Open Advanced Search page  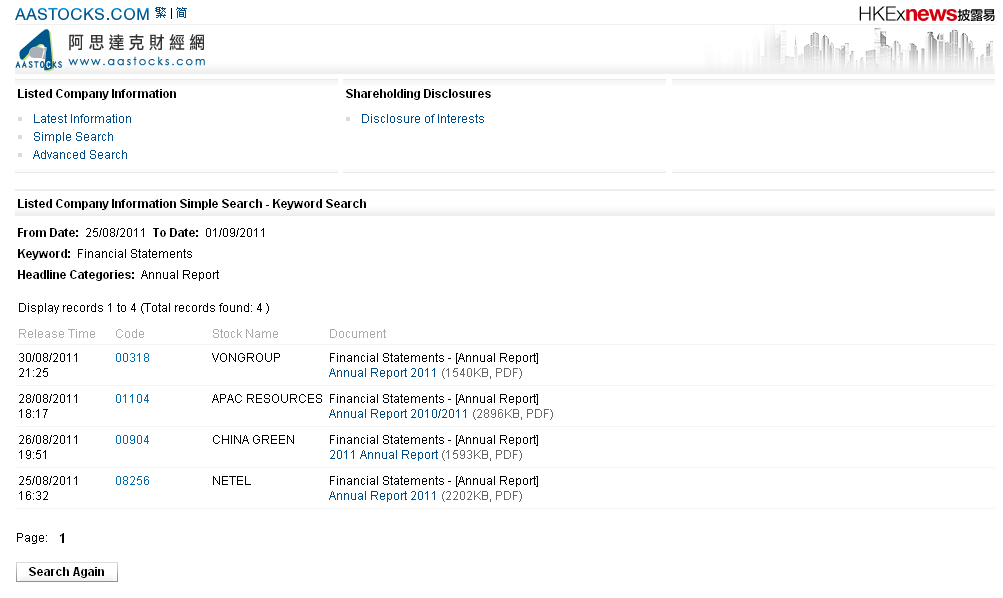[x=80, y=155]
